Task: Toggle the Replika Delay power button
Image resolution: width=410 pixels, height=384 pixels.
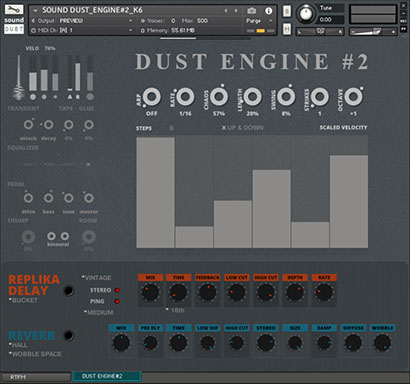Action: [68, 290]
